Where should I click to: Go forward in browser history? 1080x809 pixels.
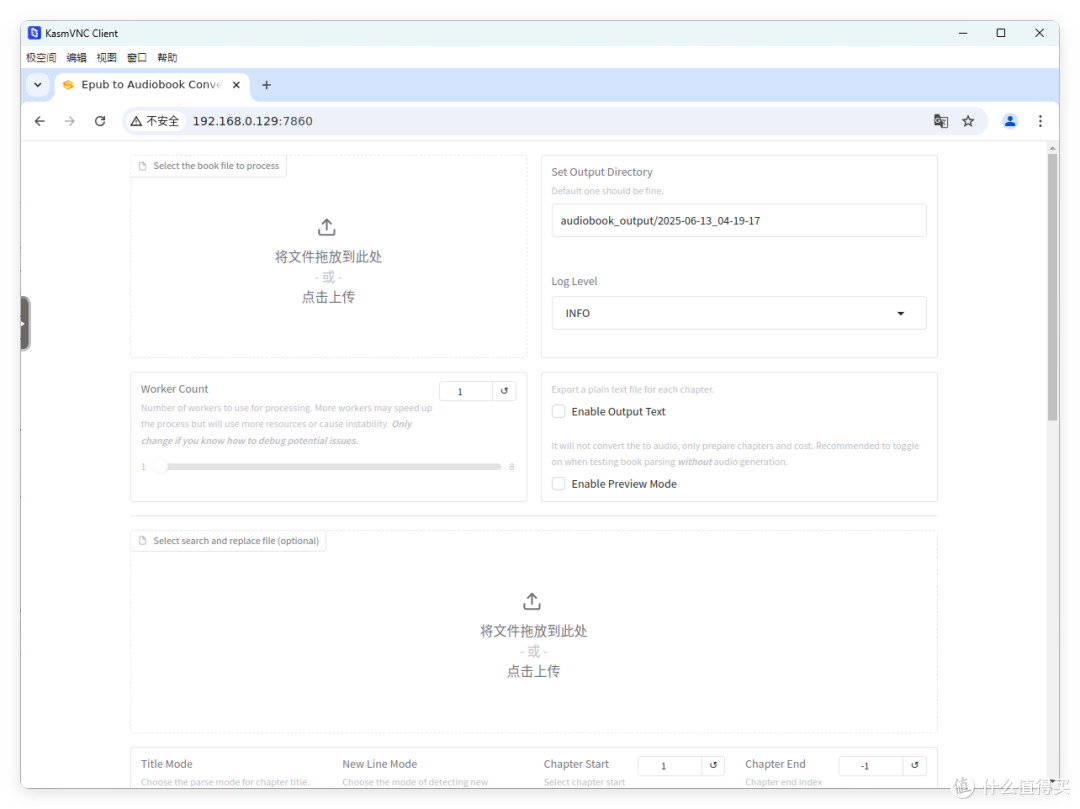70,121
